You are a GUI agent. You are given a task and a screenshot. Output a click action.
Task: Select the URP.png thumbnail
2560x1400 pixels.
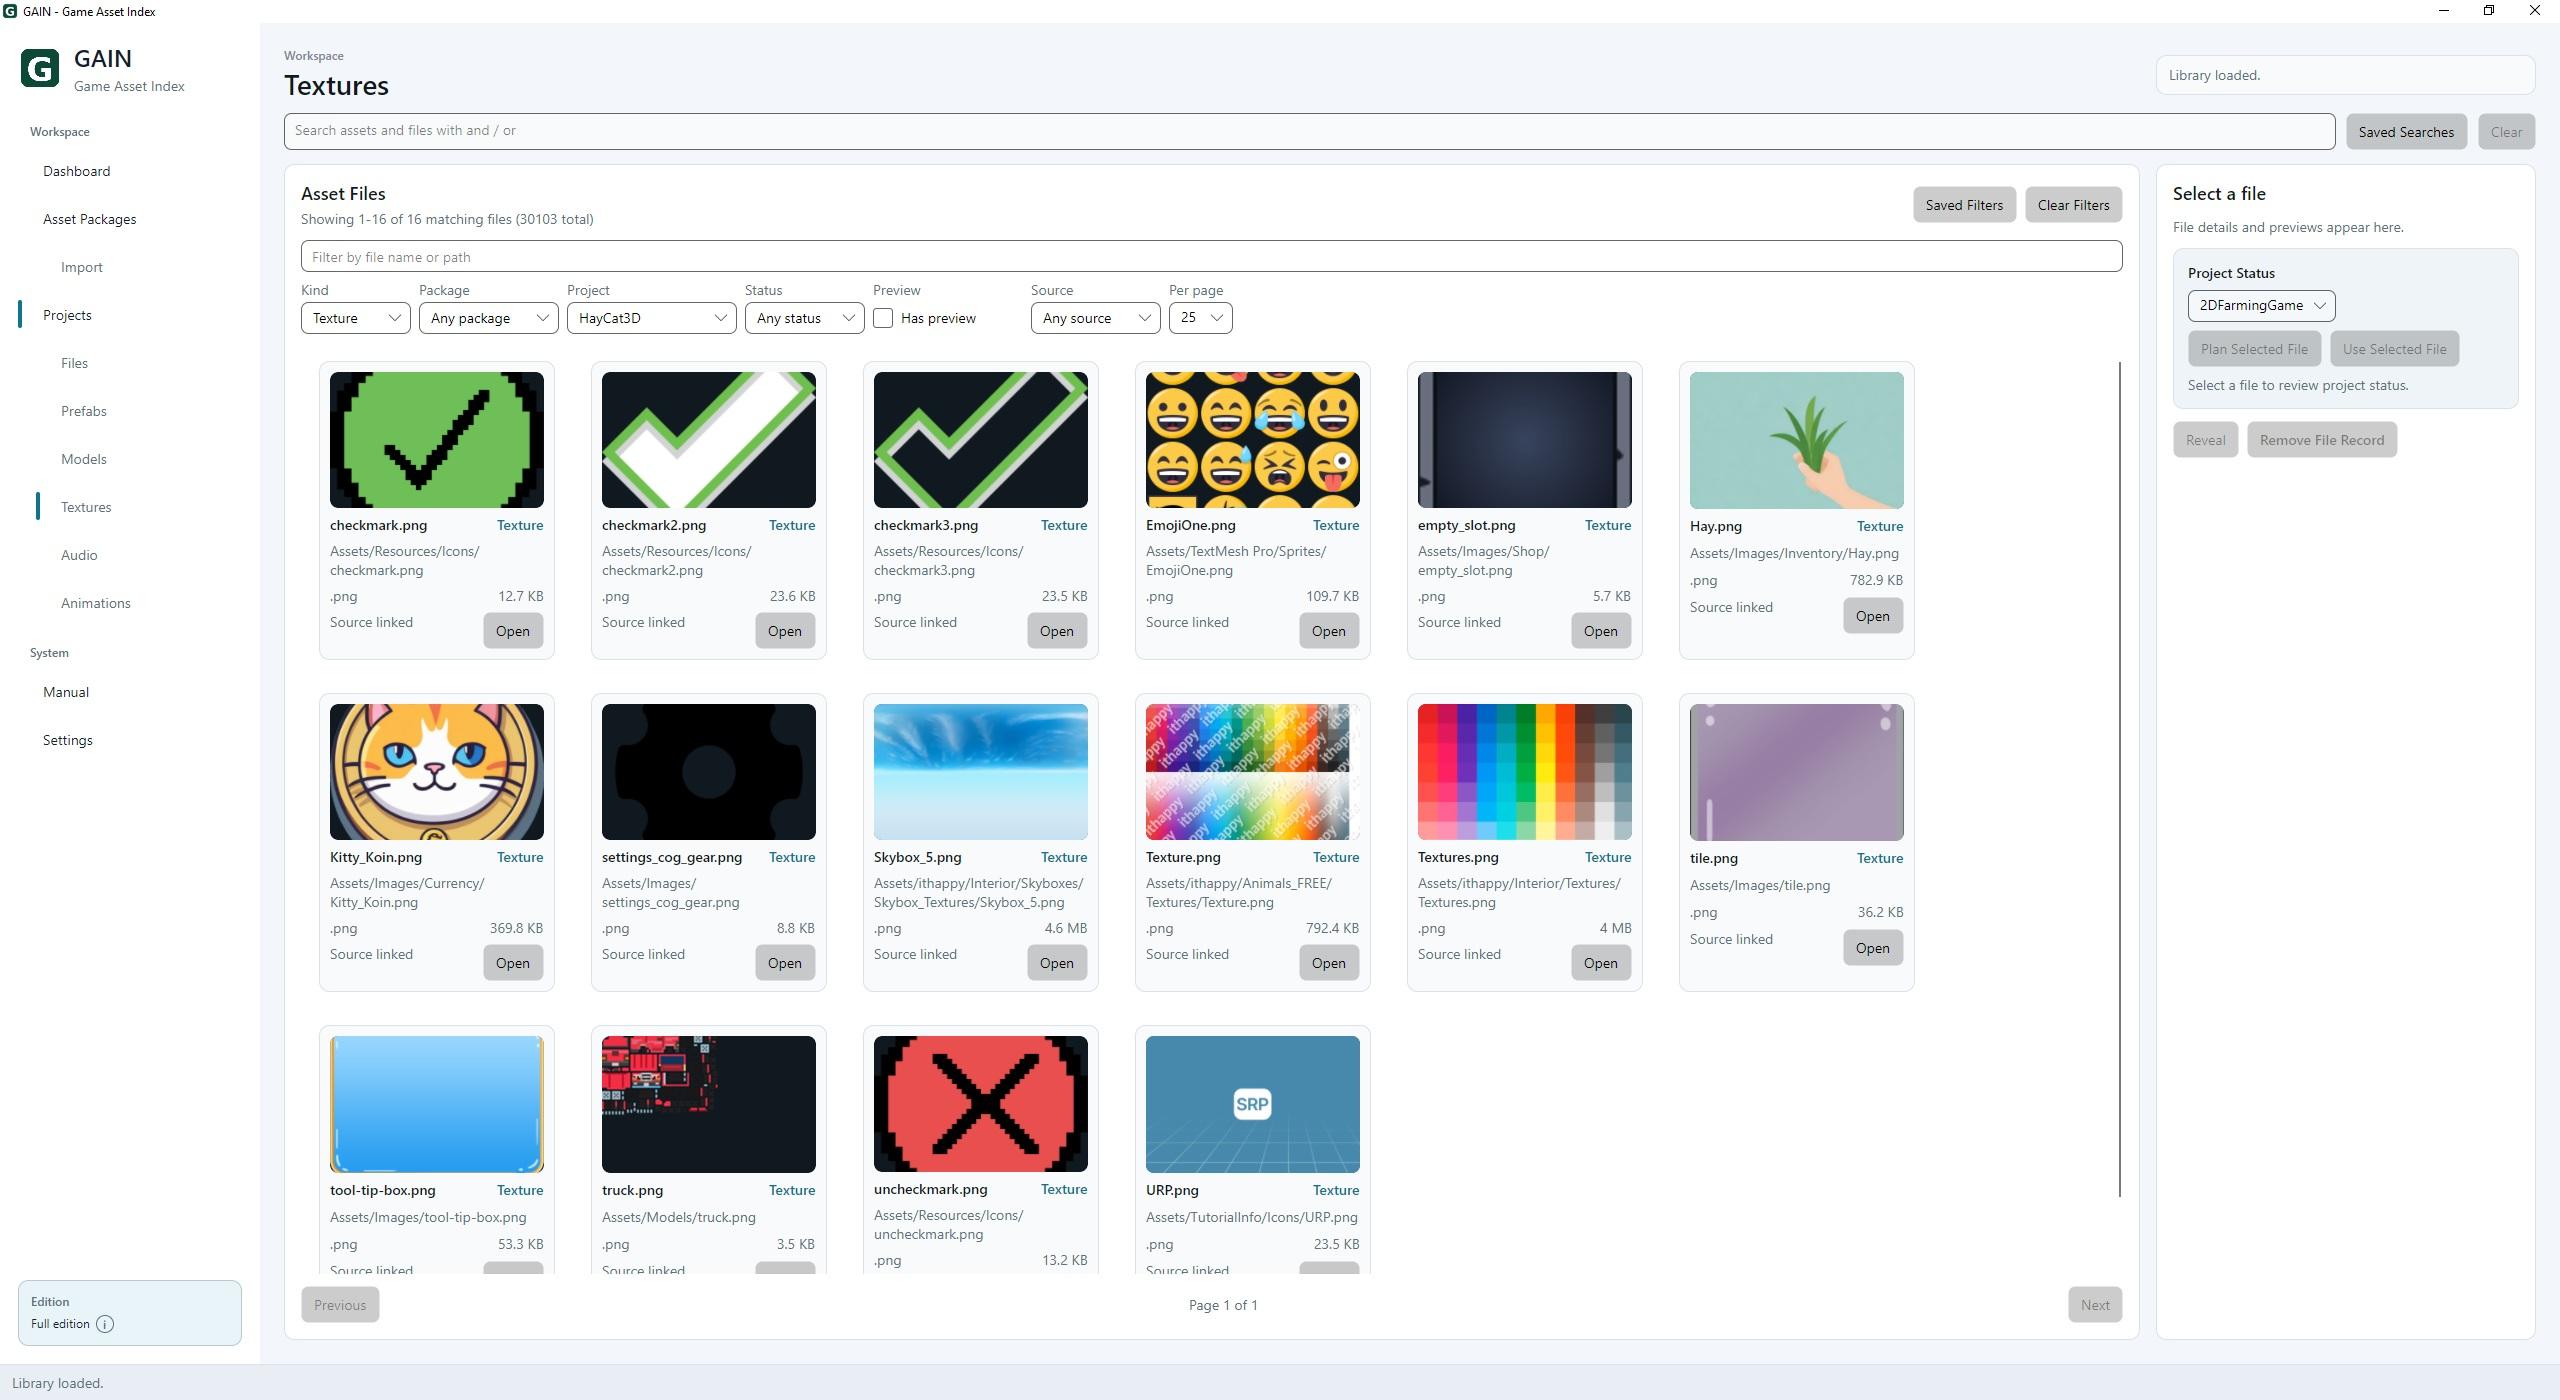pyautogui.click(x=1253, y=1104)
